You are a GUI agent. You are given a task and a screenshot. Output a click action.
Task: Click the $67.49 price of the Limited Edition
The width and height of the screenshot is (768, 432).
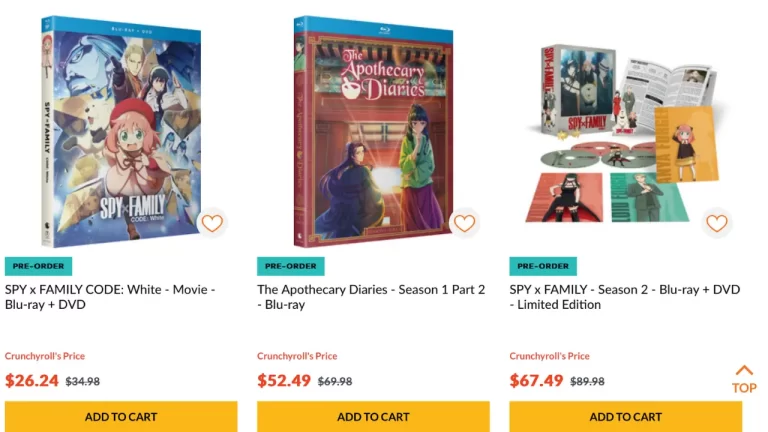[x=536, y=381]
